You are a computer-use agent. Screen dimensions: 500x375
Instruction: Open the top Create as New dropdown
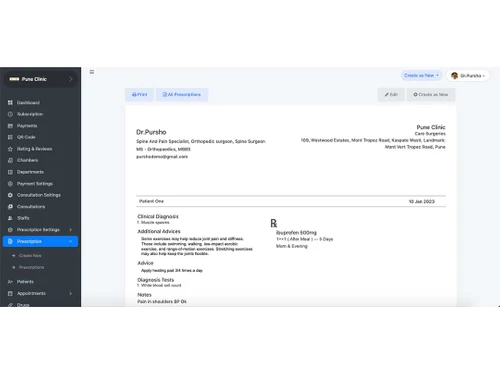[421, 76]
